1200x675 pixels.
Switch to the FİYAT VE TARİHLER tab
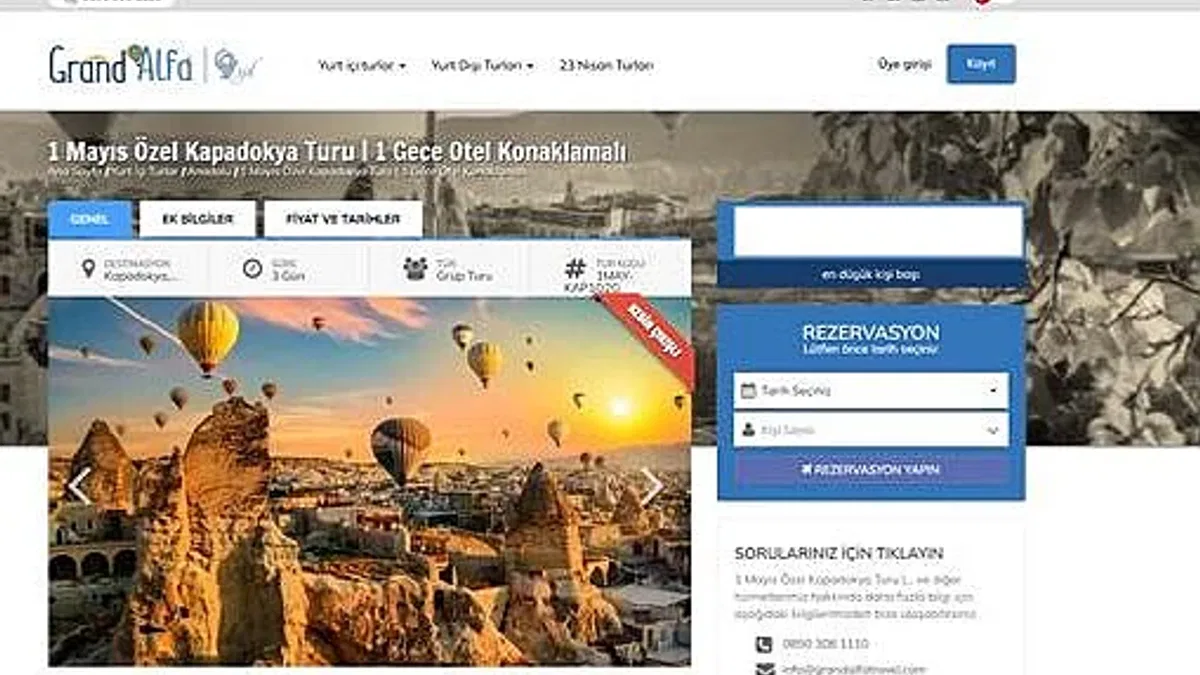pos(343,219)
